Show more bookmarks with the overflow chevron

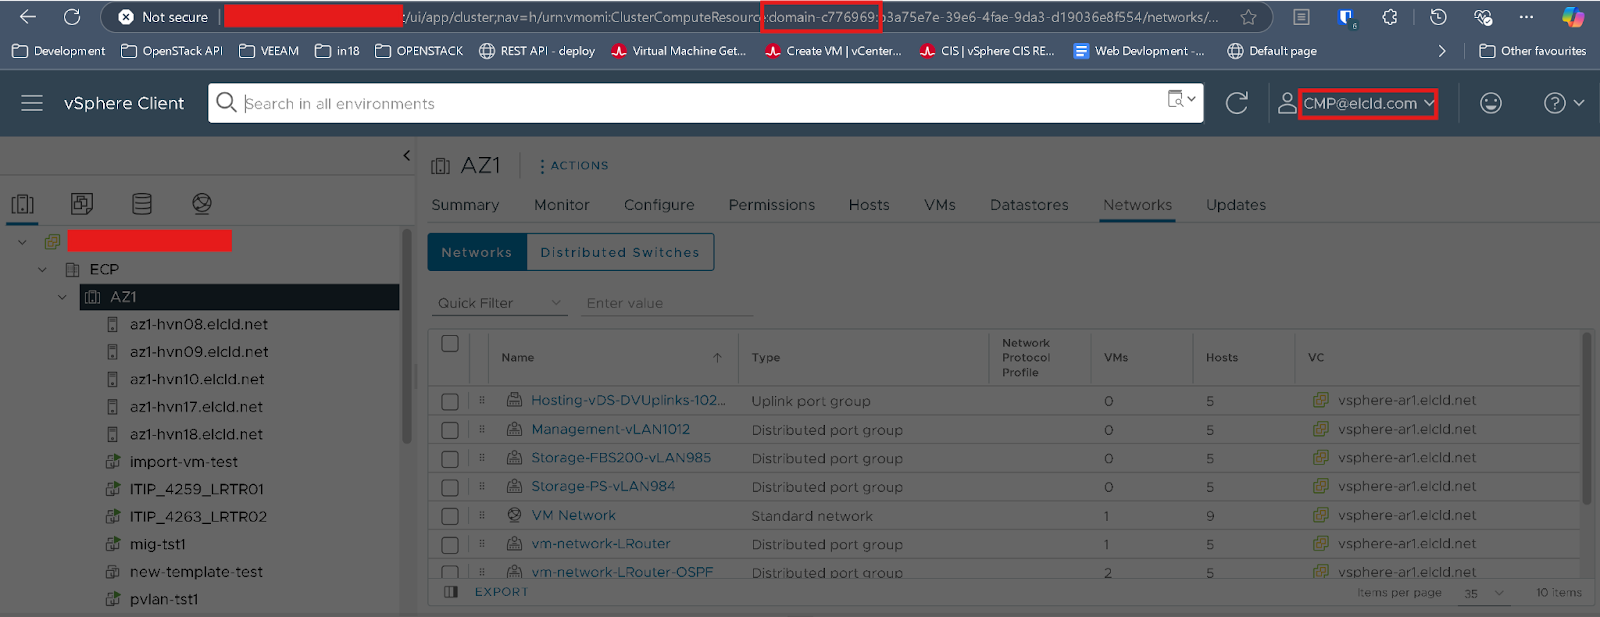coord(1441,51)
